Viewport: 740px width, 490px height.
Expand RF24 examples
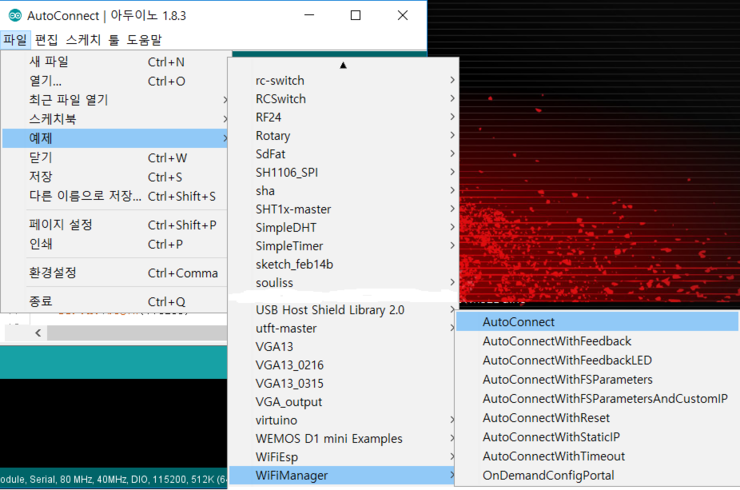(x=343, y=117)
